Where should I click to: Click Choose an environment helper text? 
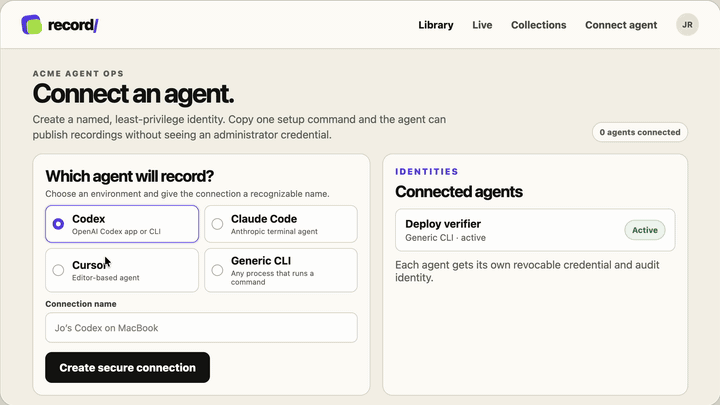[x=187, y=194]
